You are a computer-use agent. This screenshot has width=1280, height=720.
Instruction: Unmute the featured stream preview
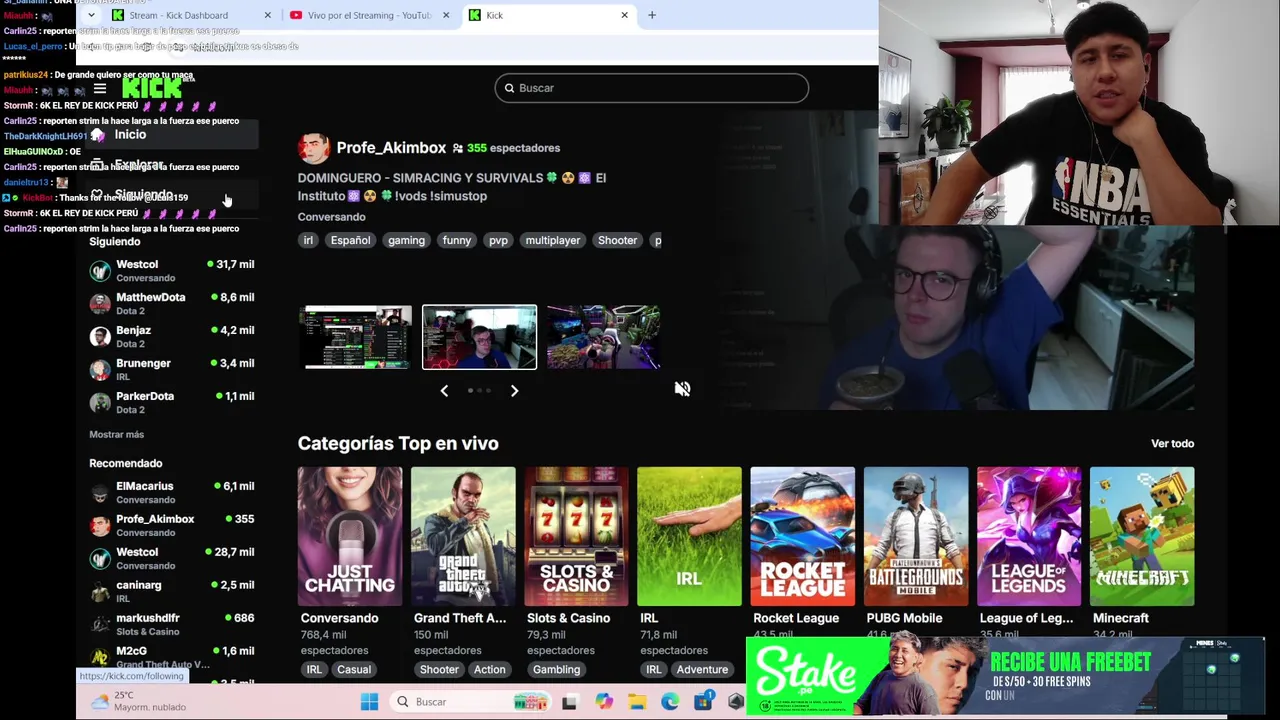click(x=682, y=389)
